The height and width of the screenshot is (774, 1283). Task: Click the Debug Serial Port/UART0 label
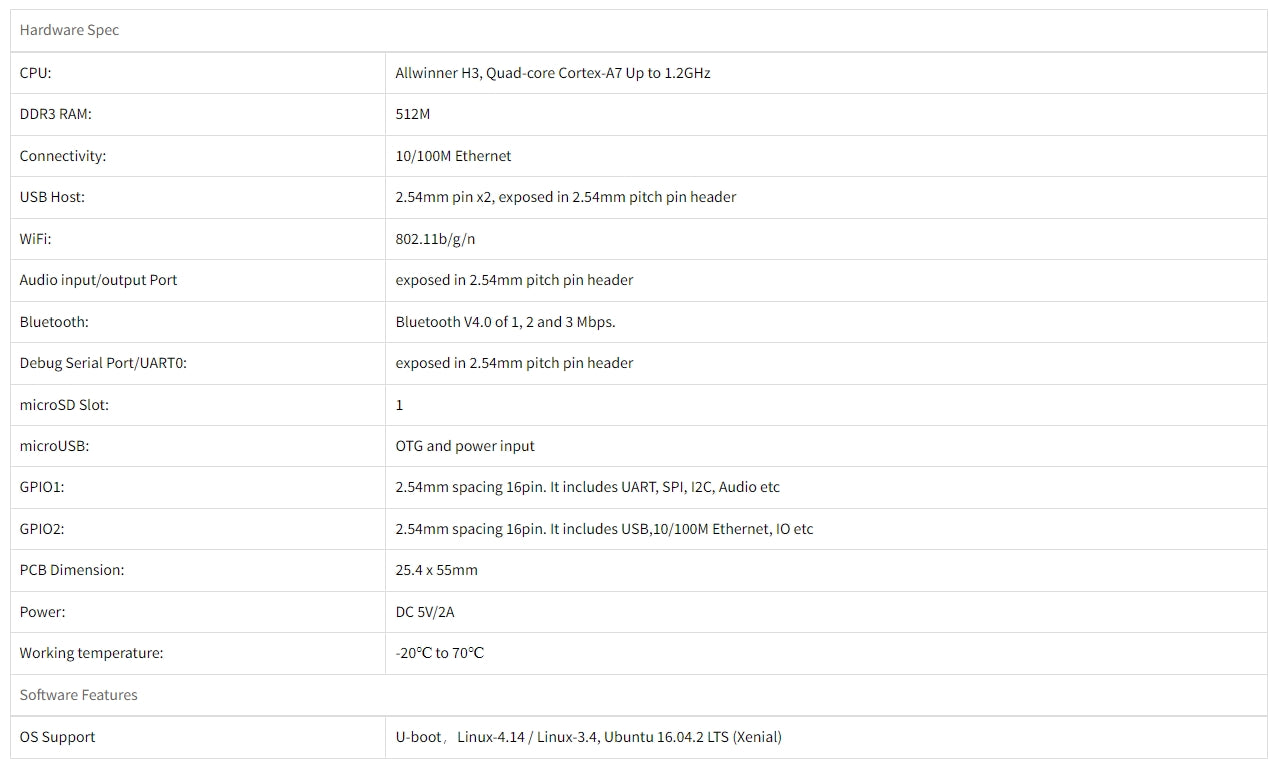pos(103,363)
